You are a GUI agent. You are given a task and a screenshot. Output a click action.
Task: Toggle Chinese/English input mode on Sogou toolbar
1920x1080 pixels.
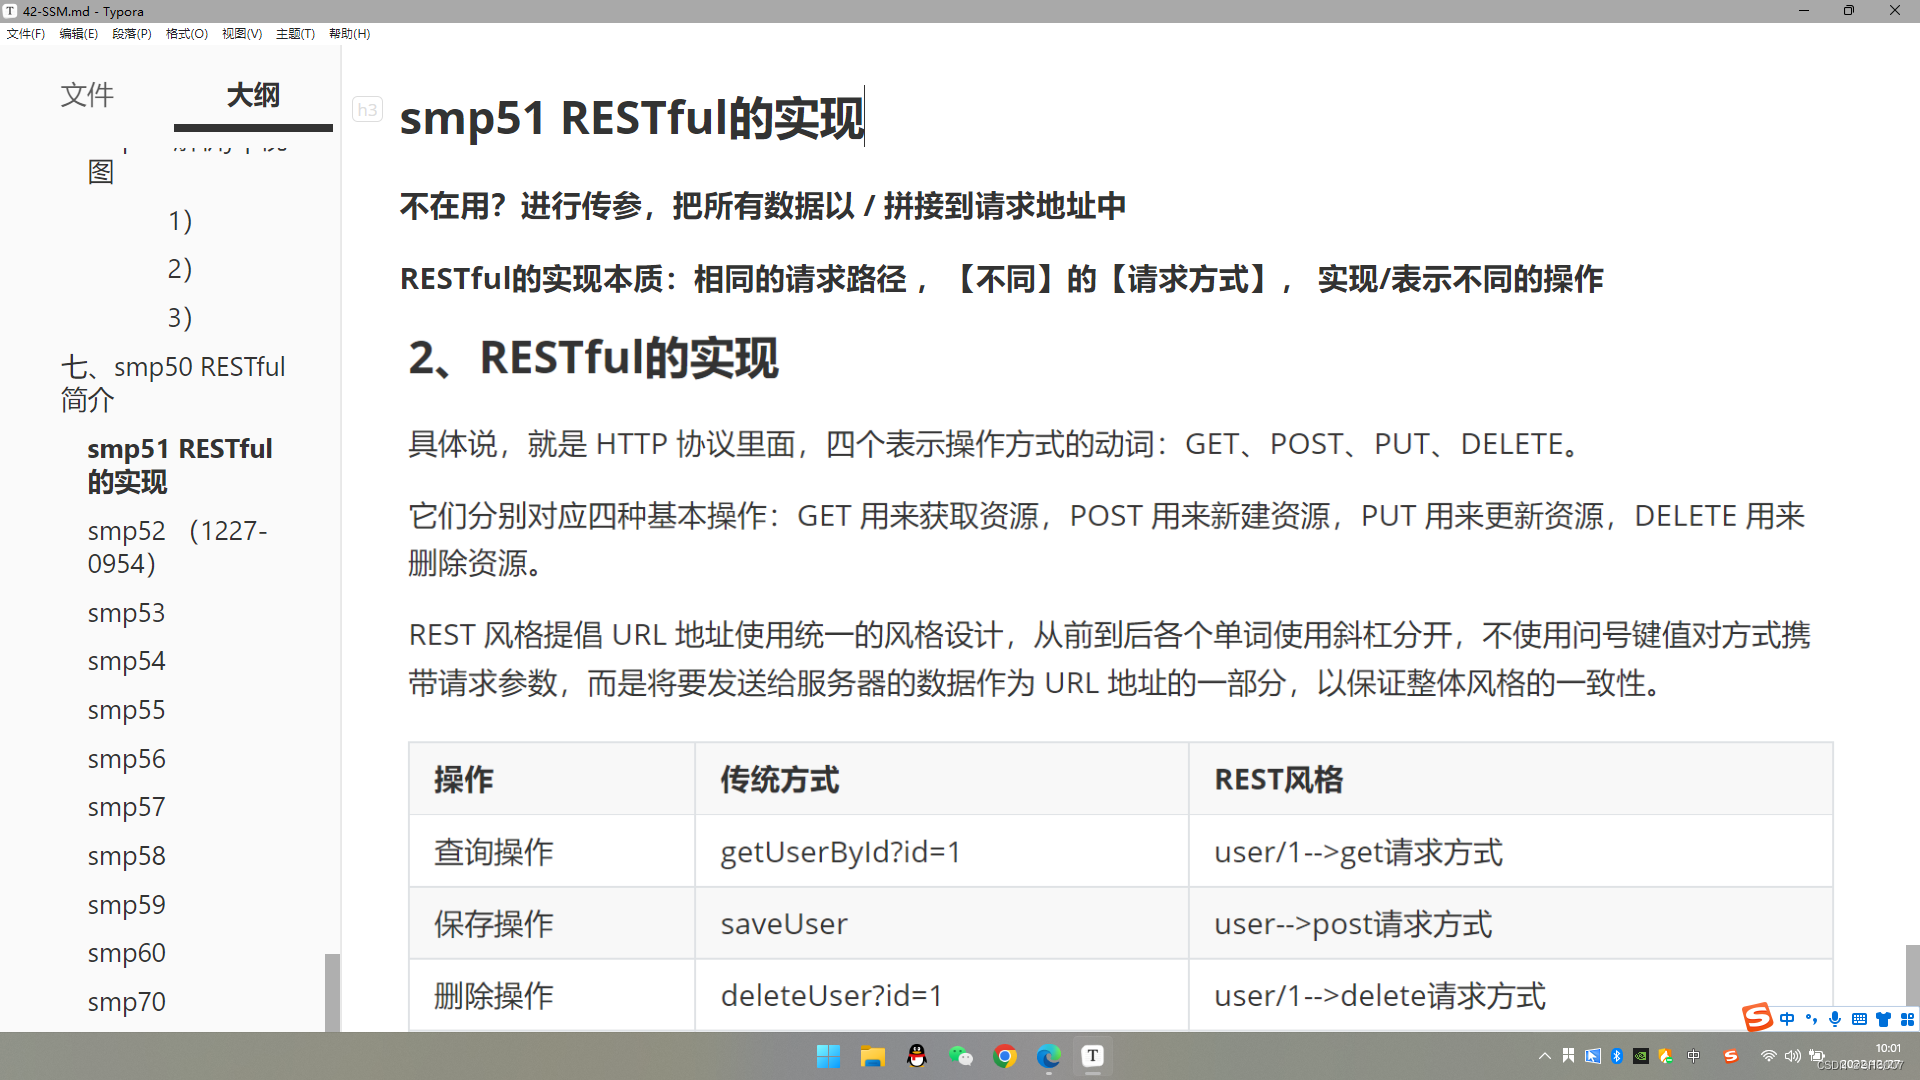(x=1789, y=1018)
